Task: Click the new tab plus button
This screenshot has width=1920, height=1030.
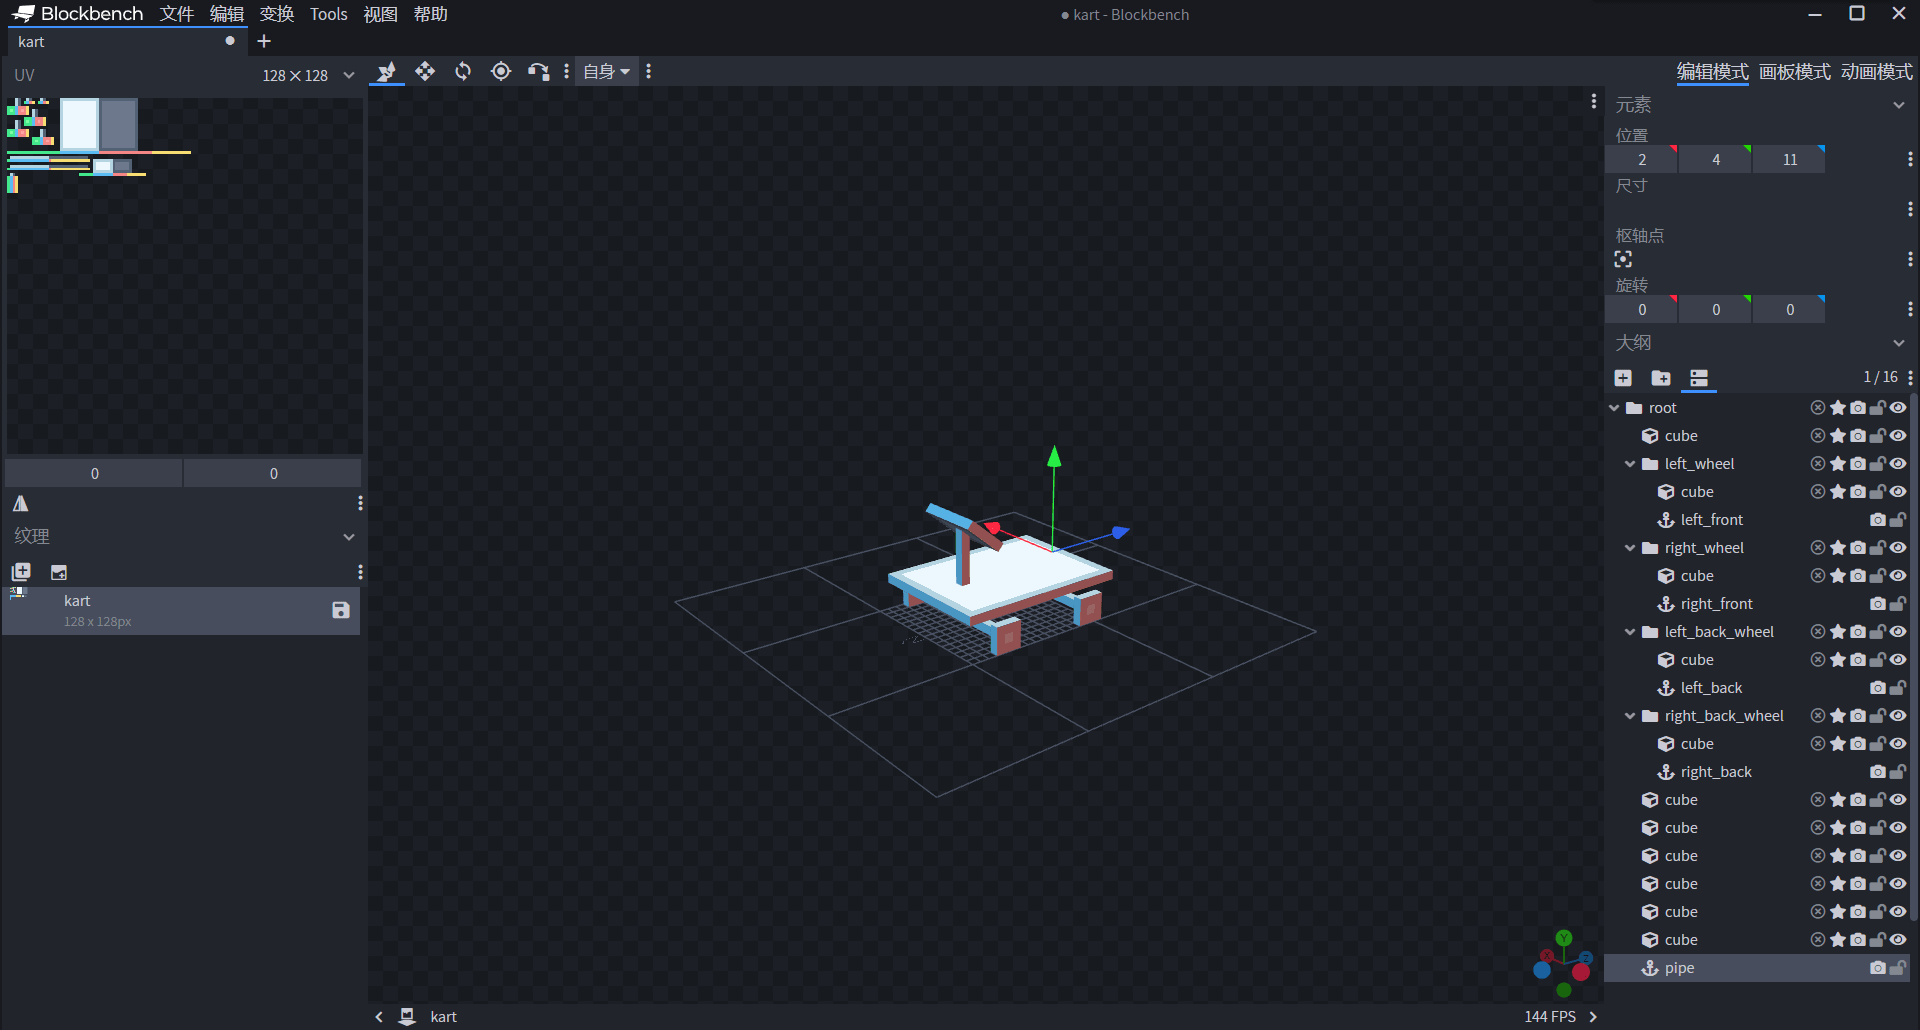Action: [264, 41]
